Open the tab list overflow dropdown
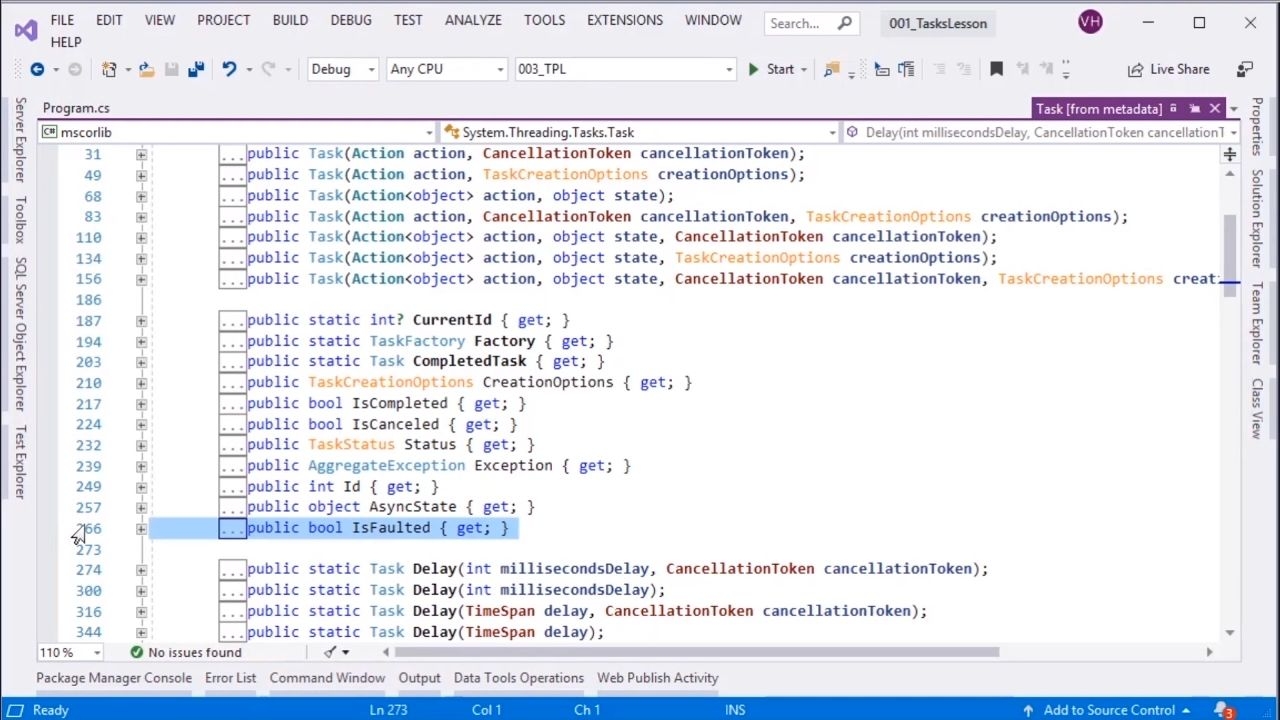Screen dimensions: 1280x720 pos(1233,108)
